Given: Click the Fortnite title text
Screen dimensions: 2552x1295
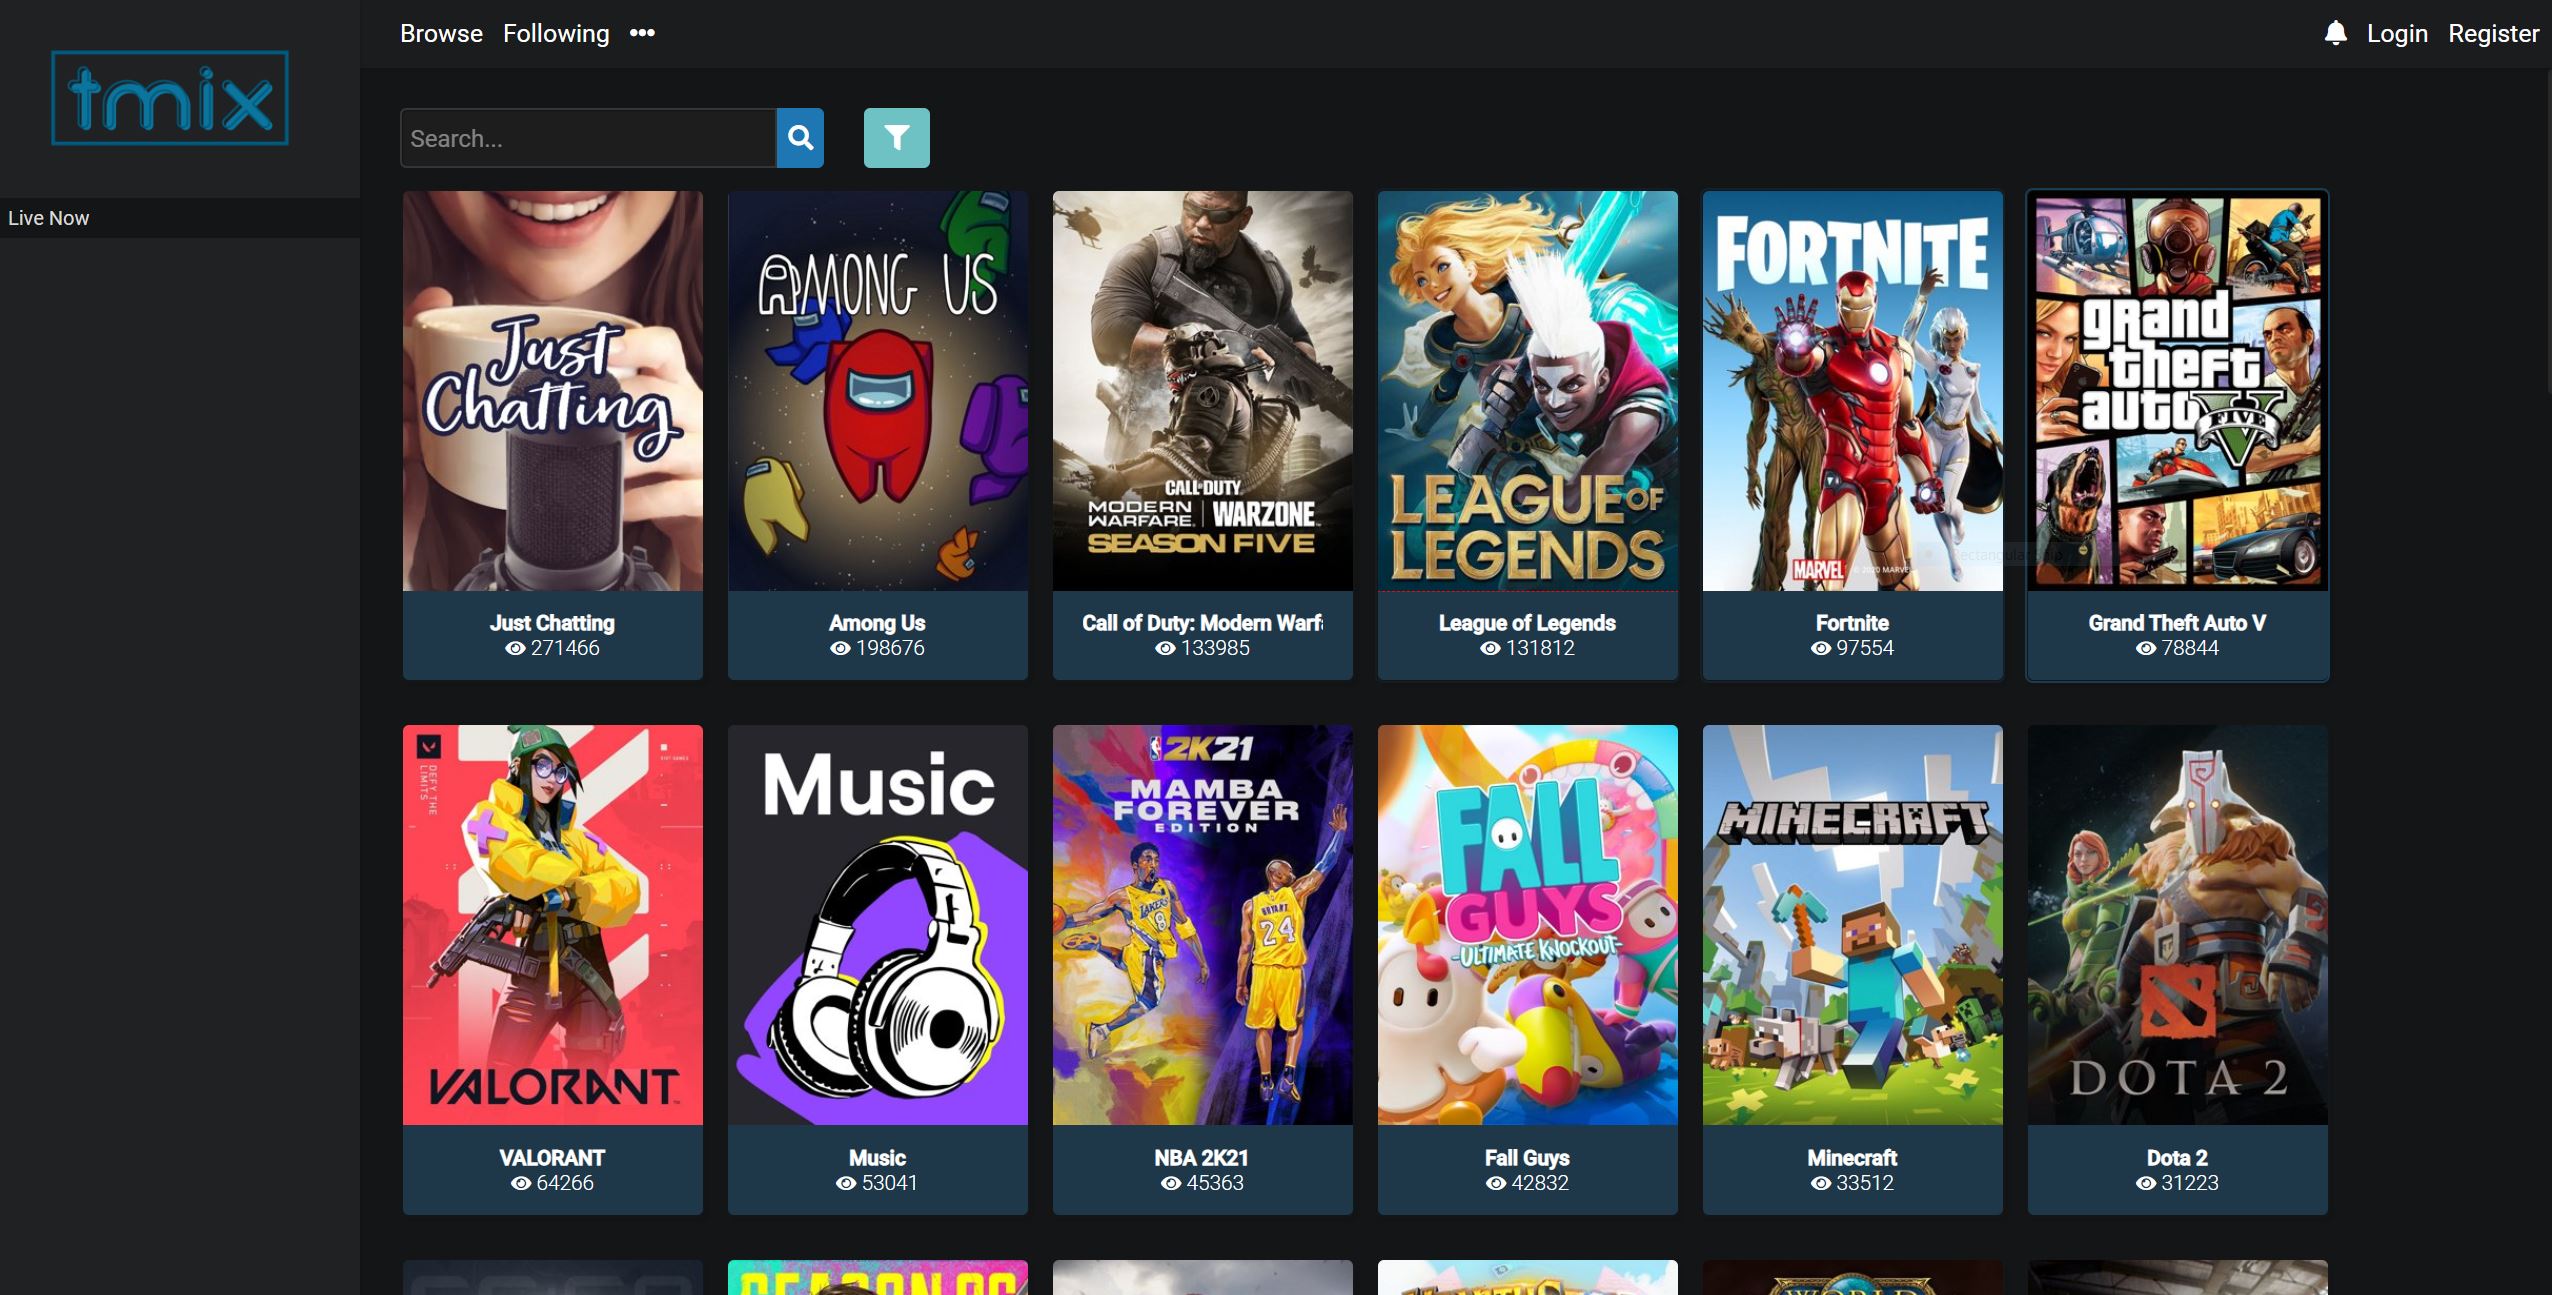Looking at the screenshot, I should tap(1852, 623).
